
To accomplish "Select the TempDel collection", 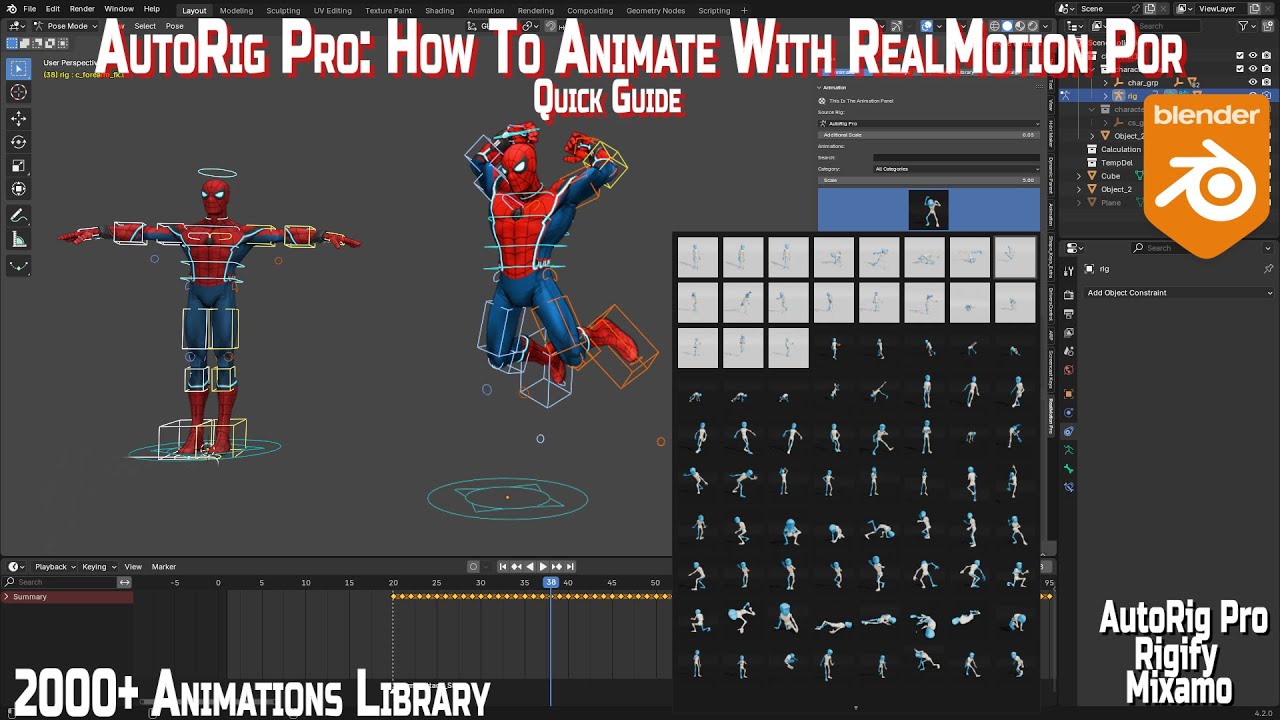I will (1116, 162).
